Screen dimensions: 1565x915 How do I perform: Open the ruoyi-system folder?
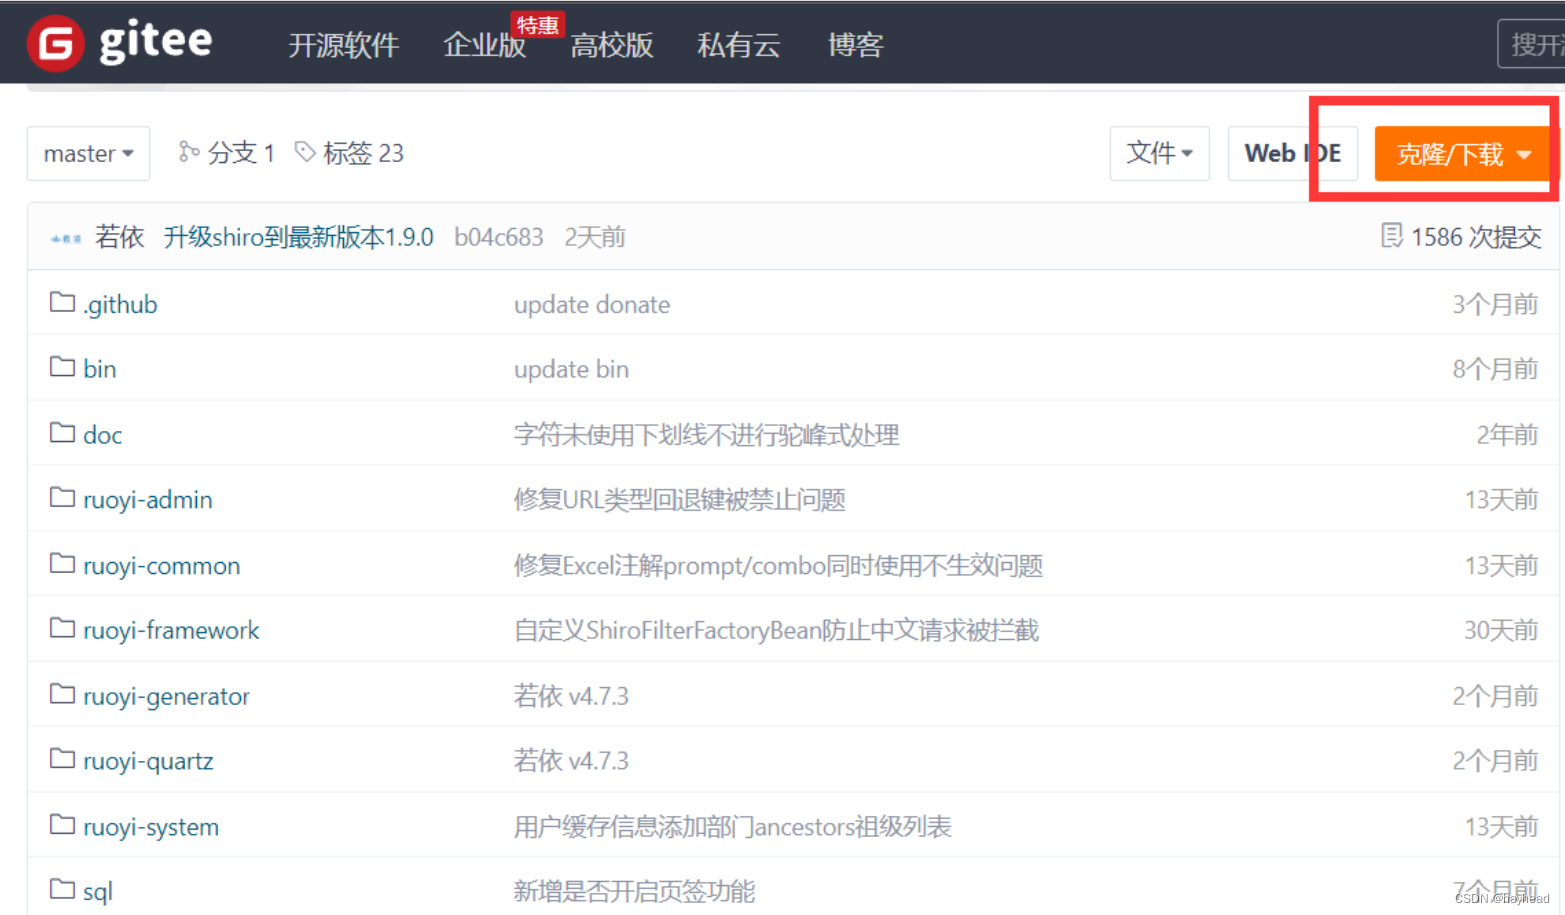(150, 827)
